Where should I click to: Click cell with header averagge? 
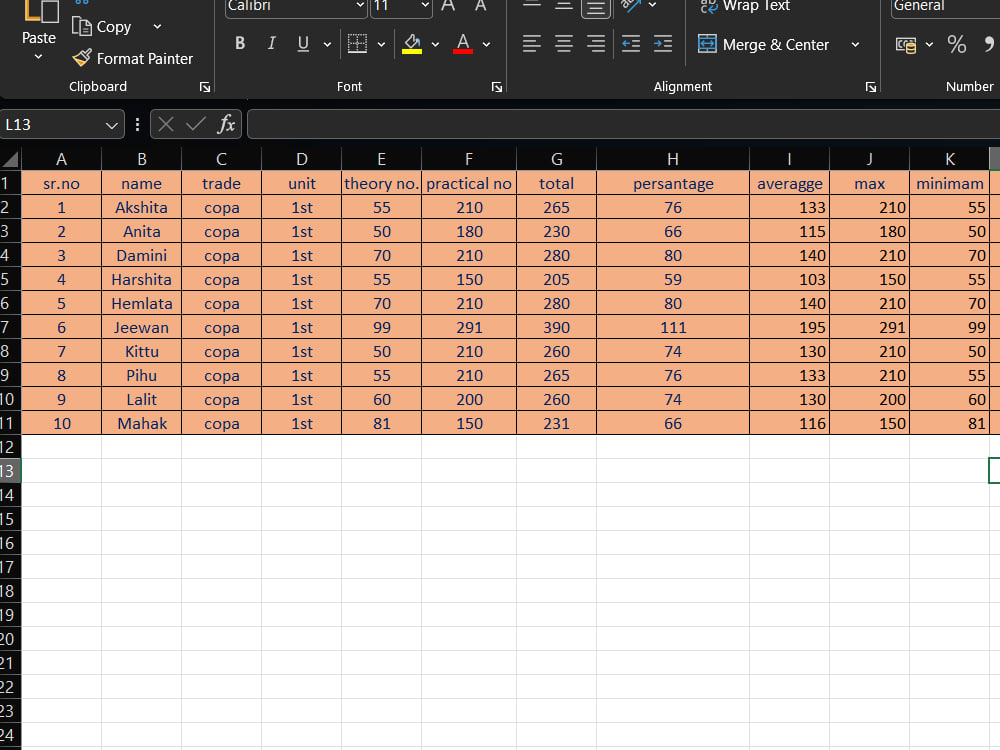tap(790, 183)
